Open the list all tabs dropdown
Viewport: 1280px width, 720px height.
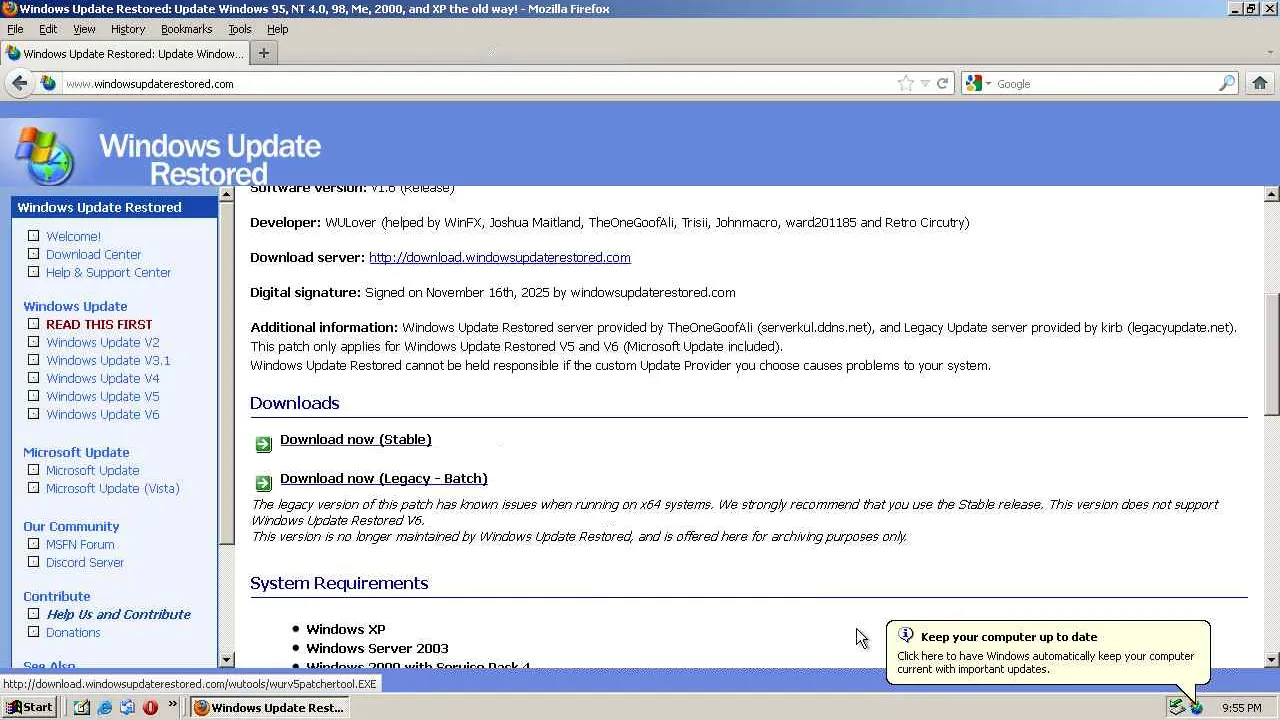[1270, 53]
